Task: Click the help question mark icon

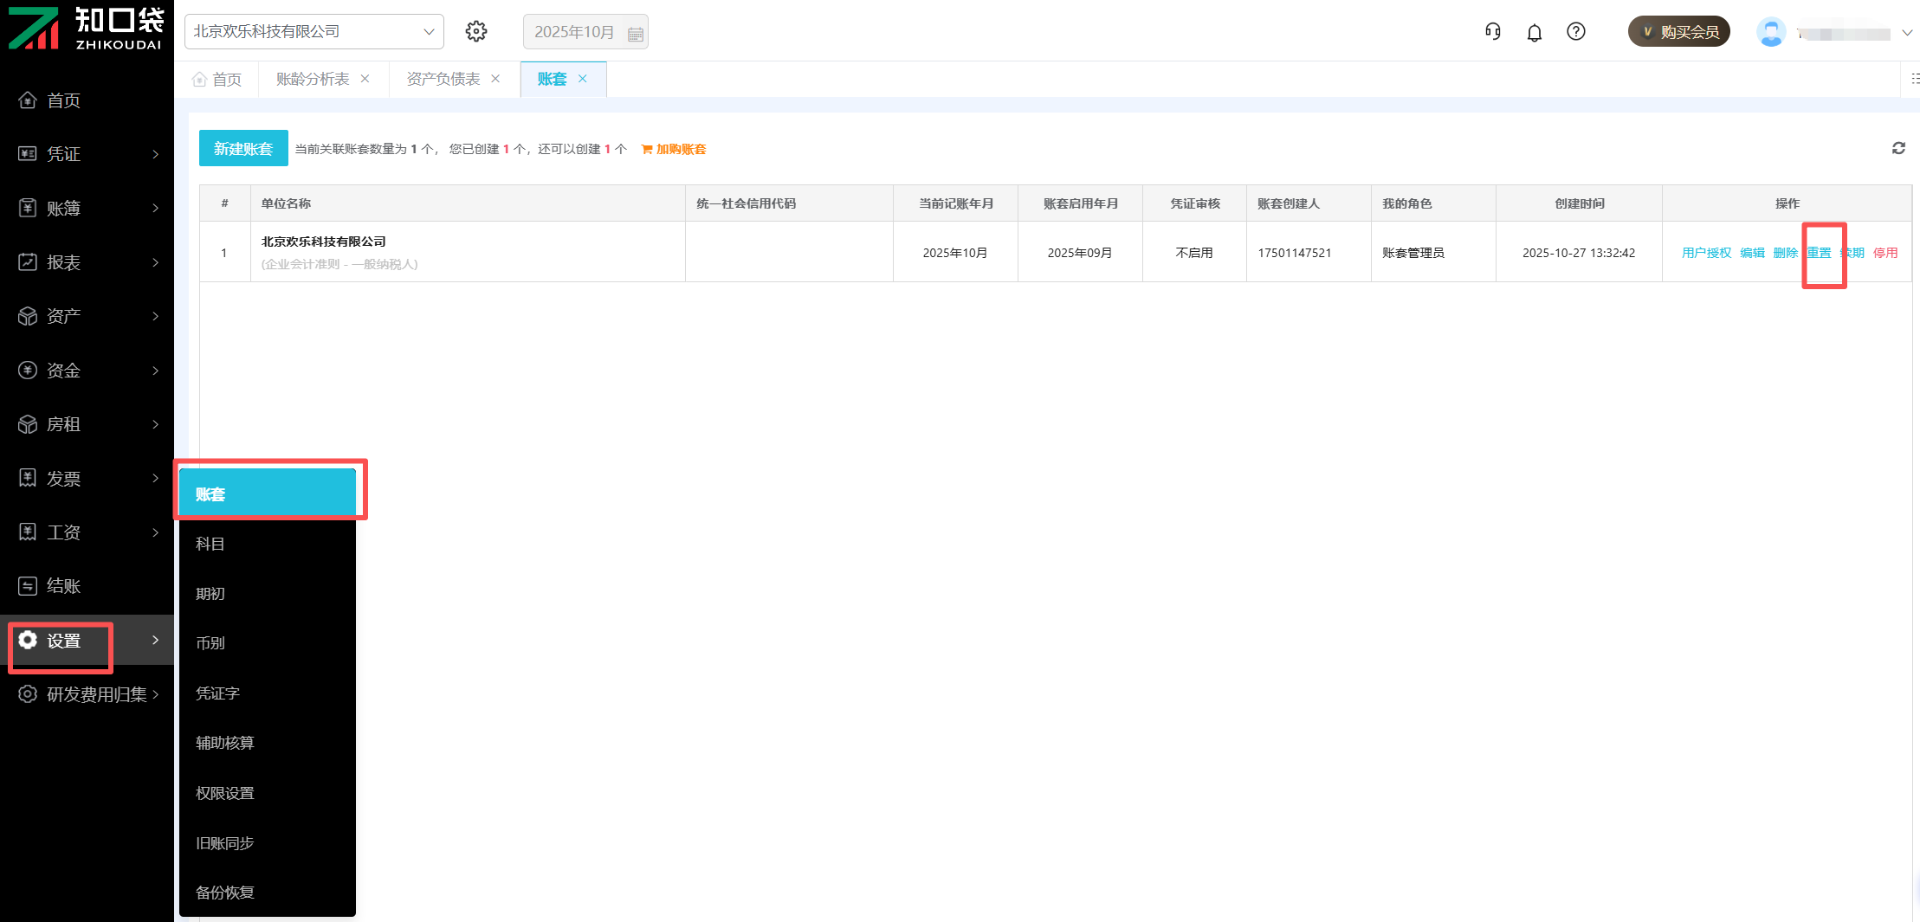Action: (1576, 32)
